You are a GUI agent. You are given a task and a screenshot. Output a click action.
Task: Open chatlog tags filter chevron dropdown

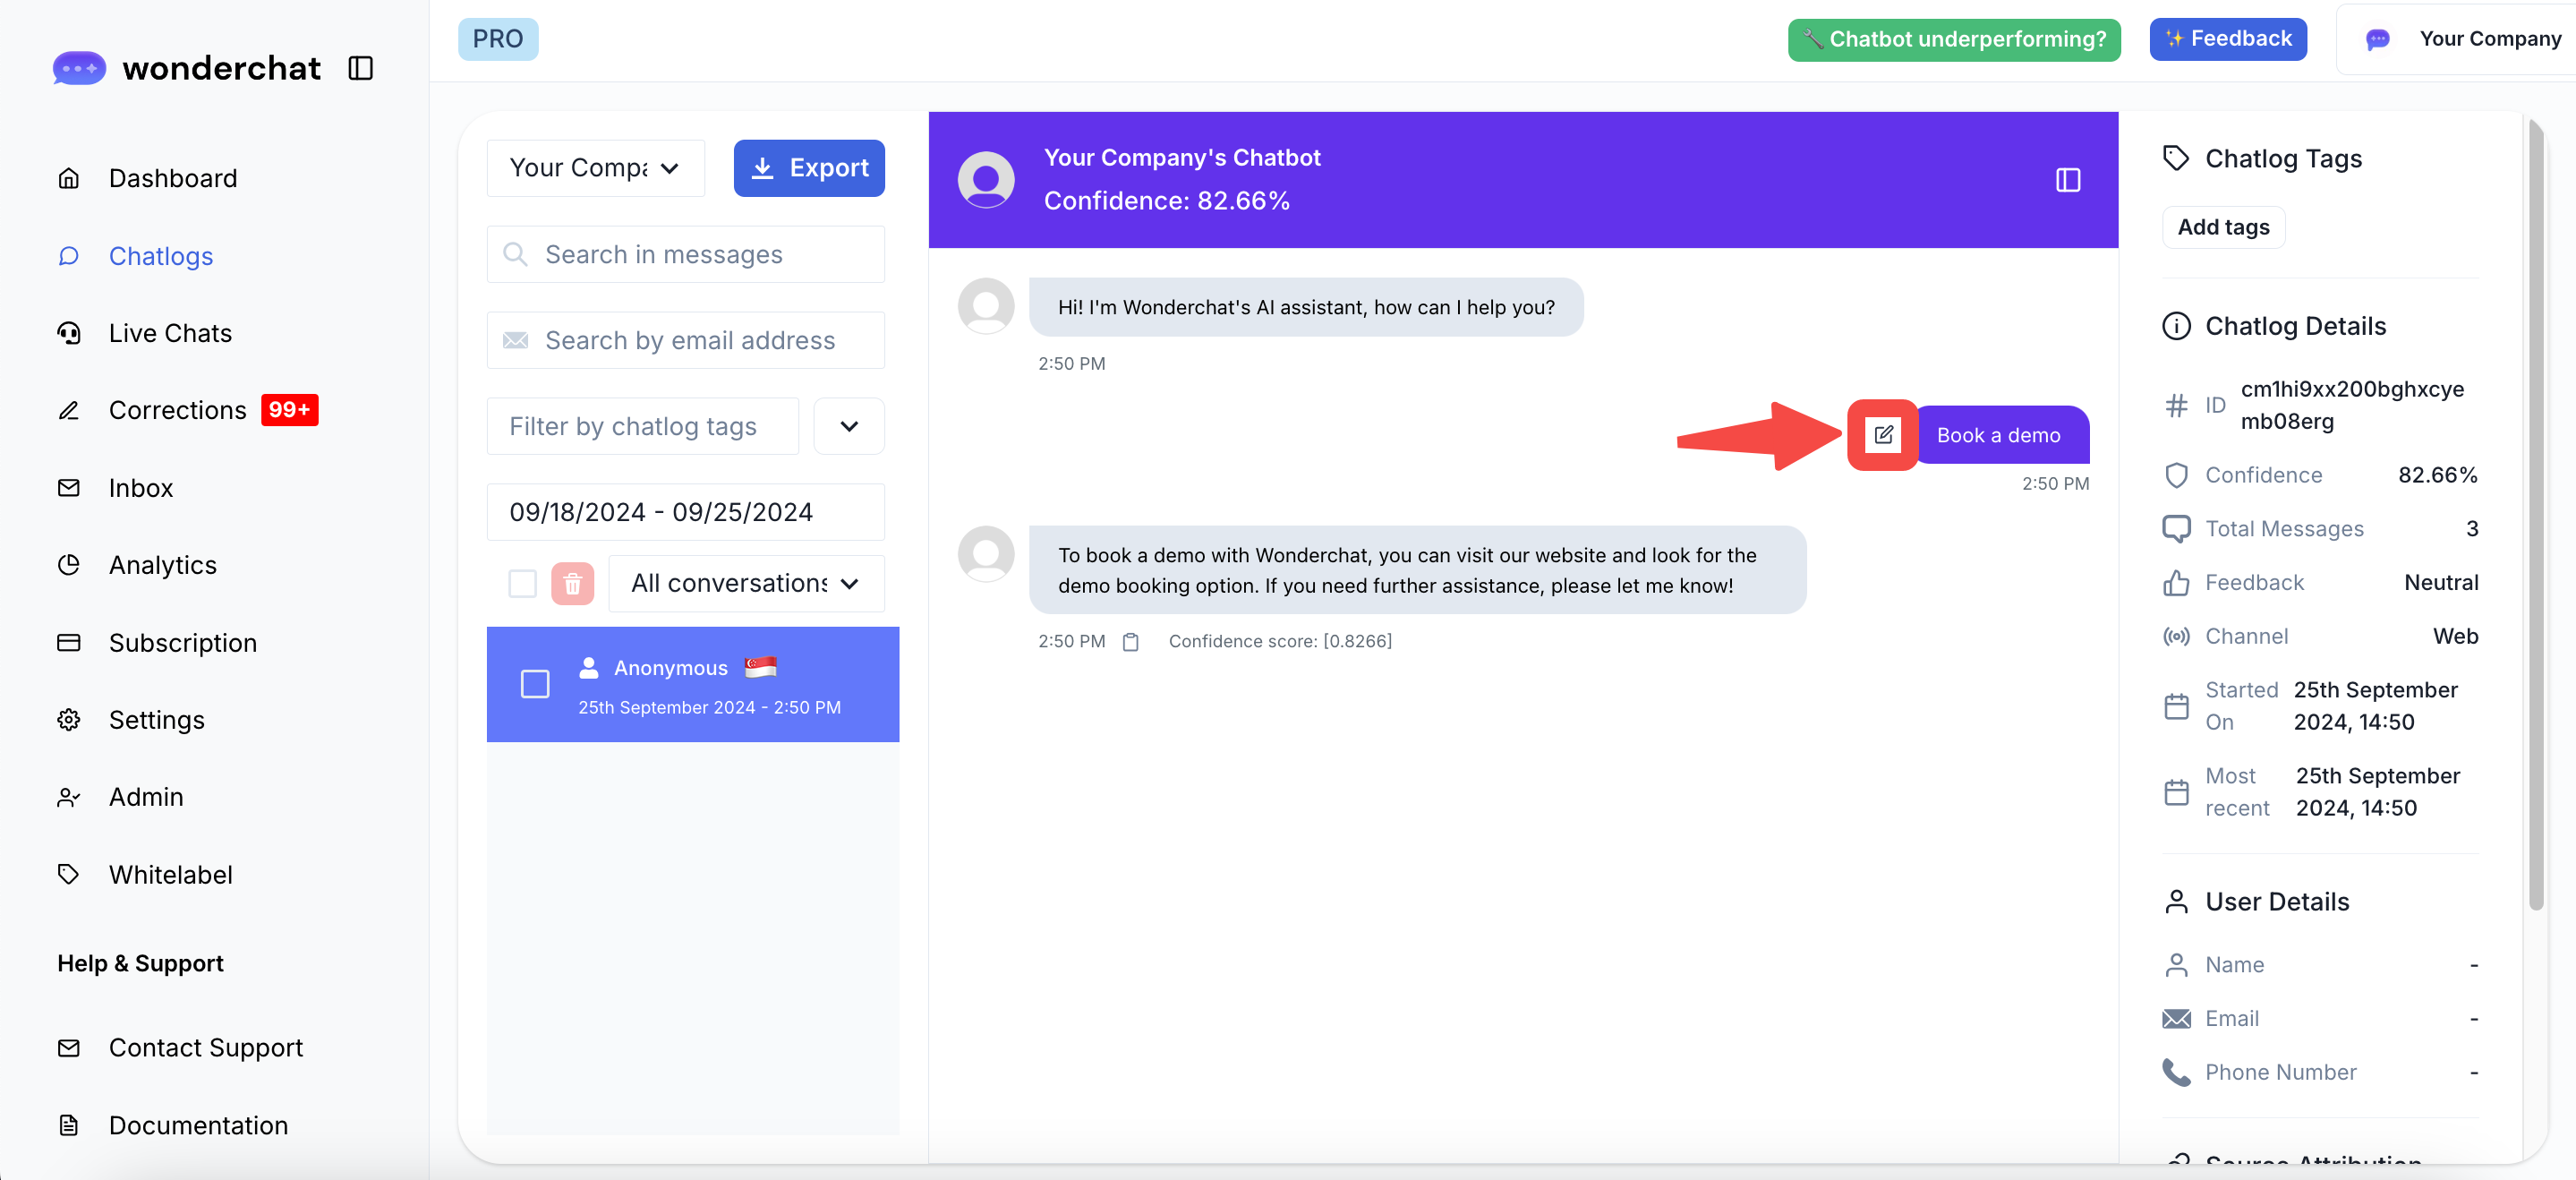pos(848,427)
